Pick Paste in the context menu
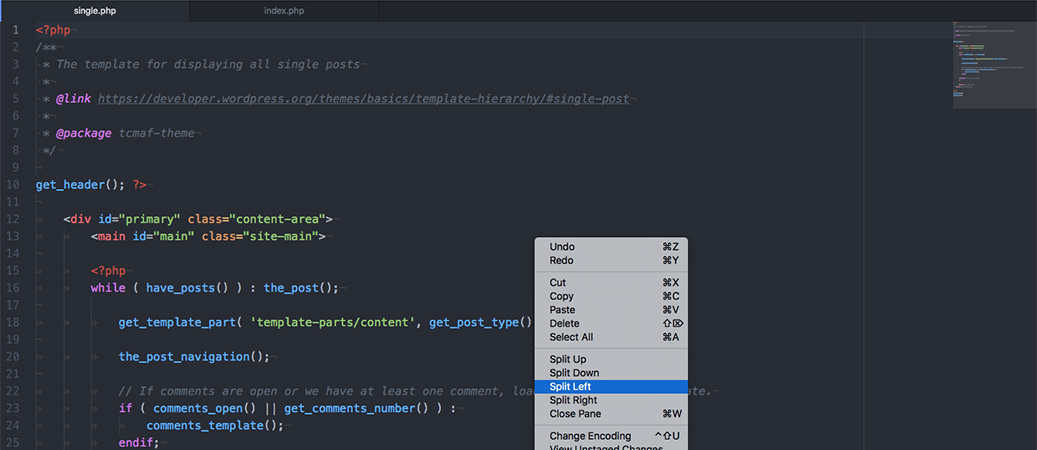Image resolution: width=1037 pixels, height=450 pixels. [562, 310]
